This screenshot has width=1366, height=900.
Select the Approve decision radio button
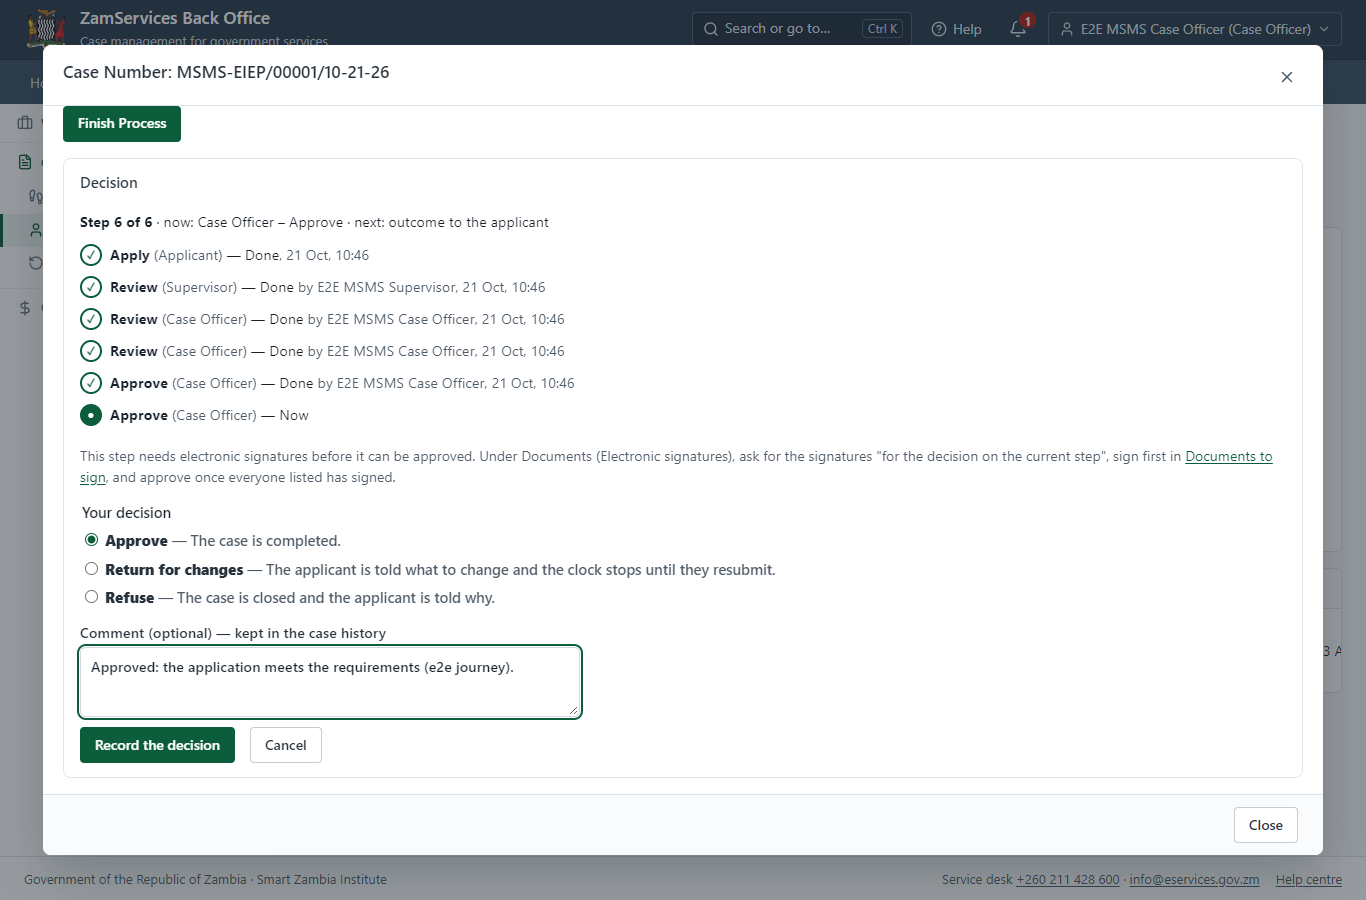91,540
